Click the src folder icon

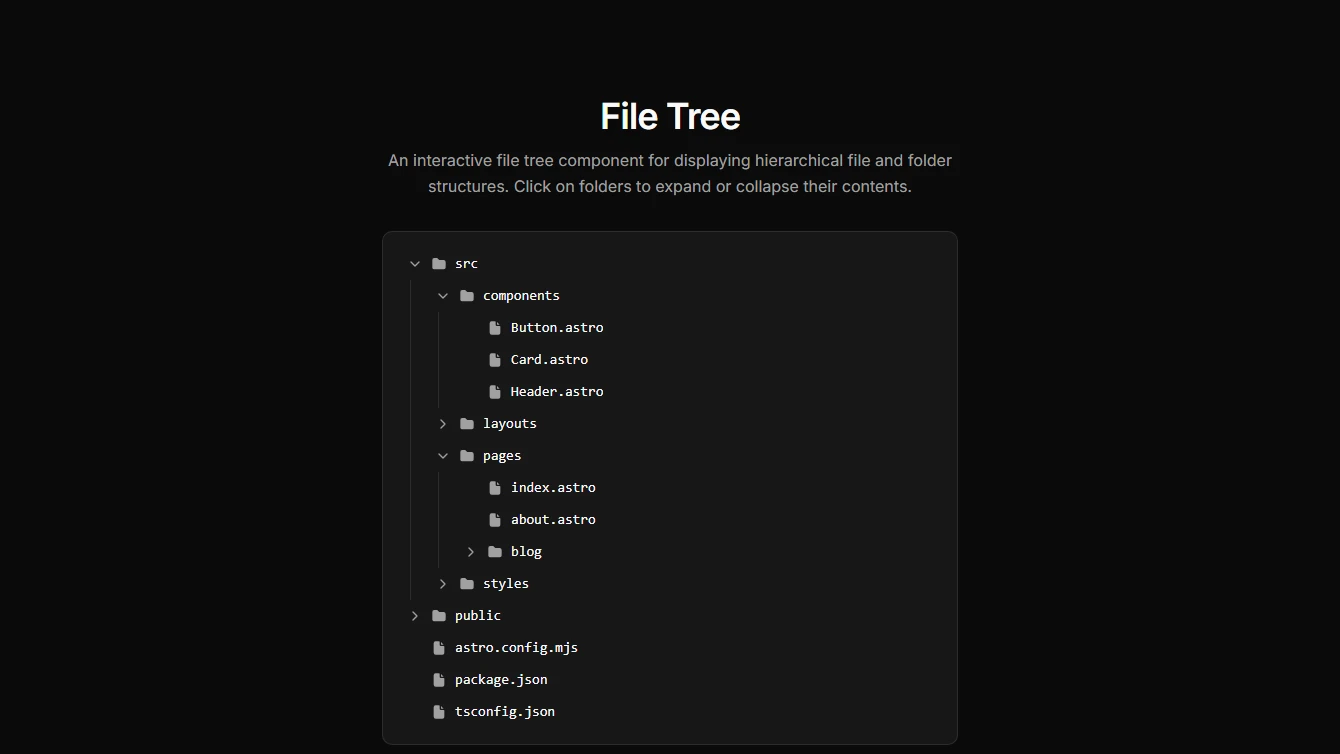click(x=439, y=263)
